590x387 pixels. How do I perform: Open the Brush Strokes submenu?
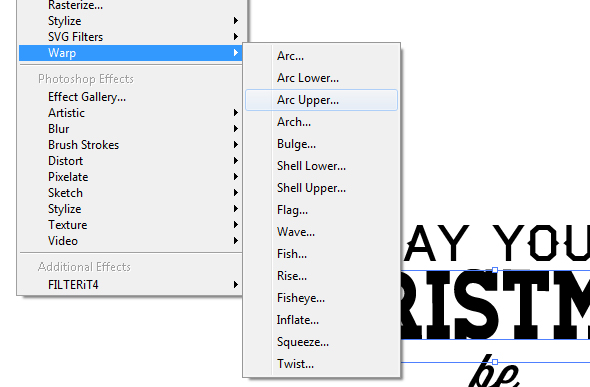click(130, 145)
